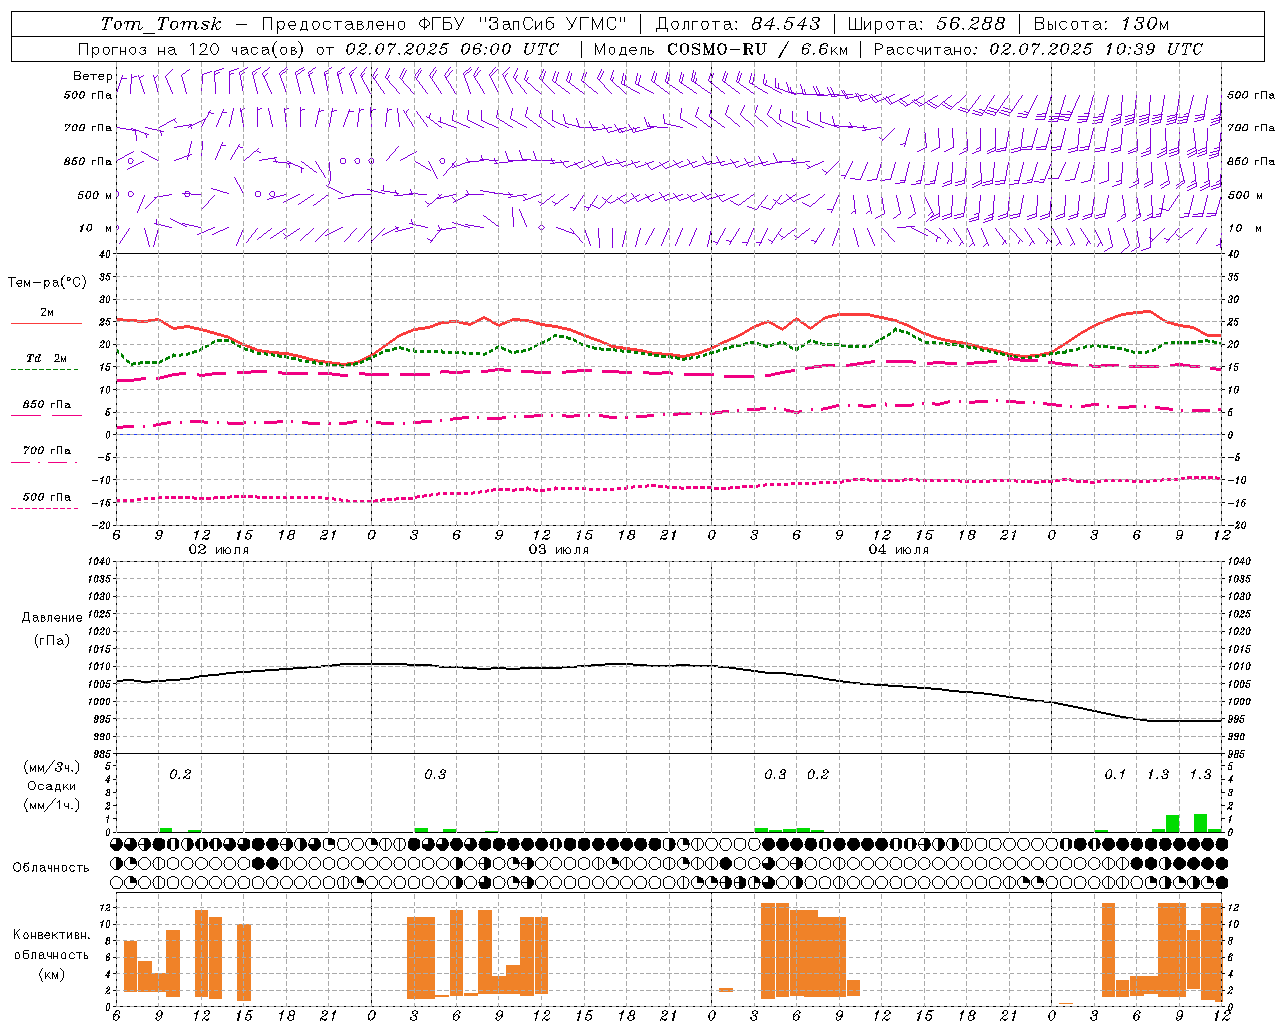Click the Осадки precipitation label
The width and height of the screenshot is (1280, 1024).
tap(52, 786)
